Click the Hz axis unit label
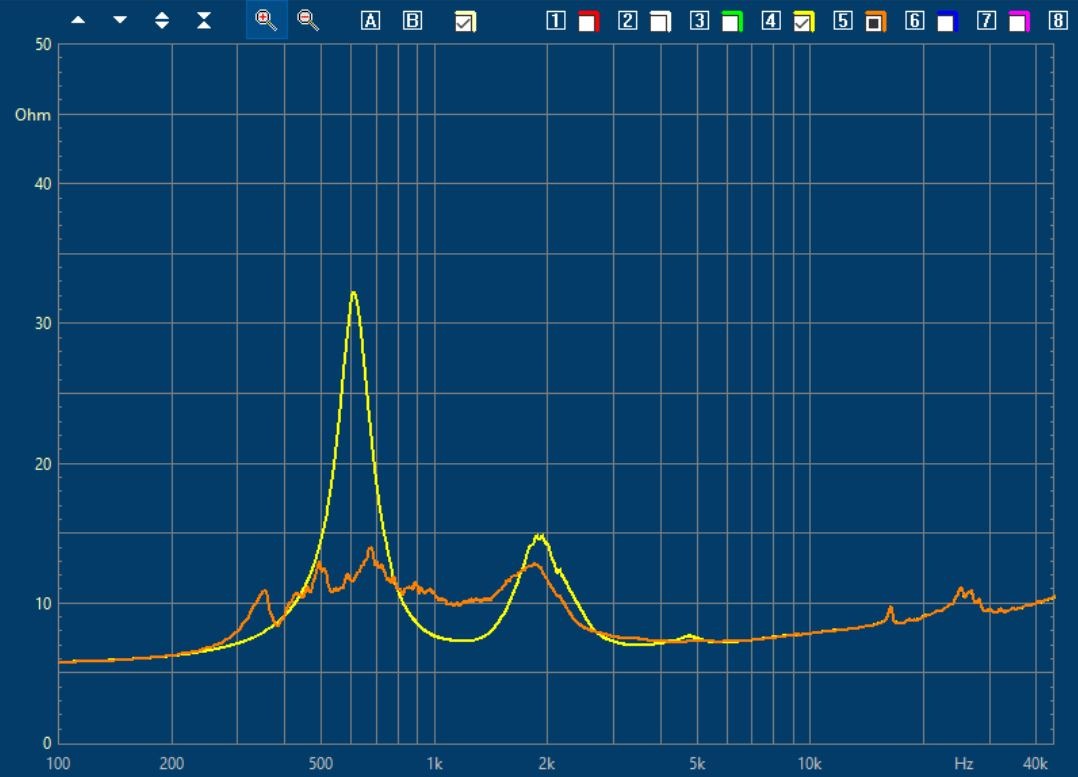 pyautogui.click(x=964, y=763)
